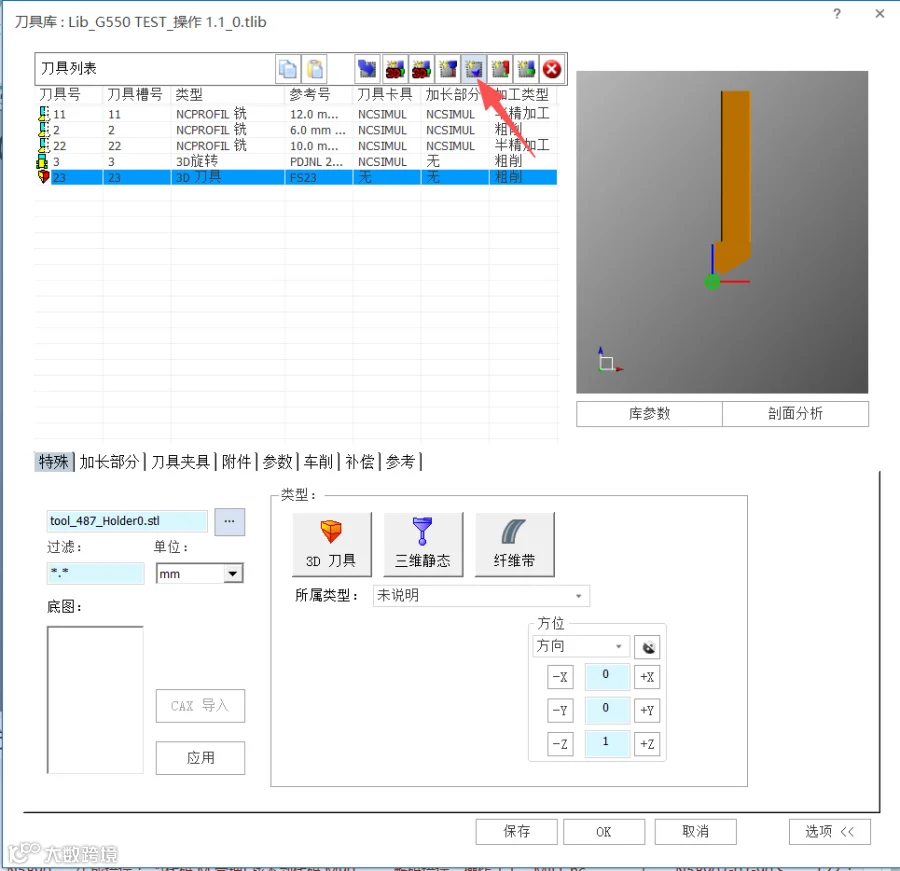Click the 过滤 filter input field
Viewport: 900px width, 871px height.
(95, 573)
